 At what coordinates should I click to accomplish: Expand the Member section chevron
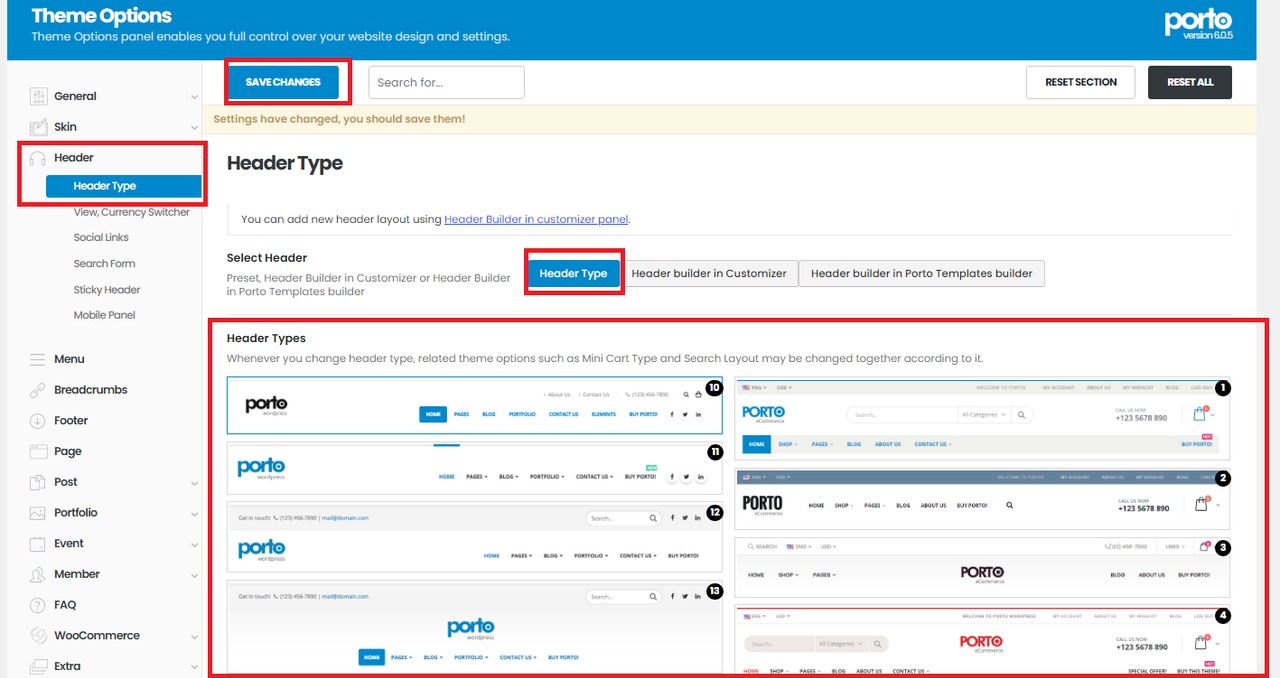[194, 575]
